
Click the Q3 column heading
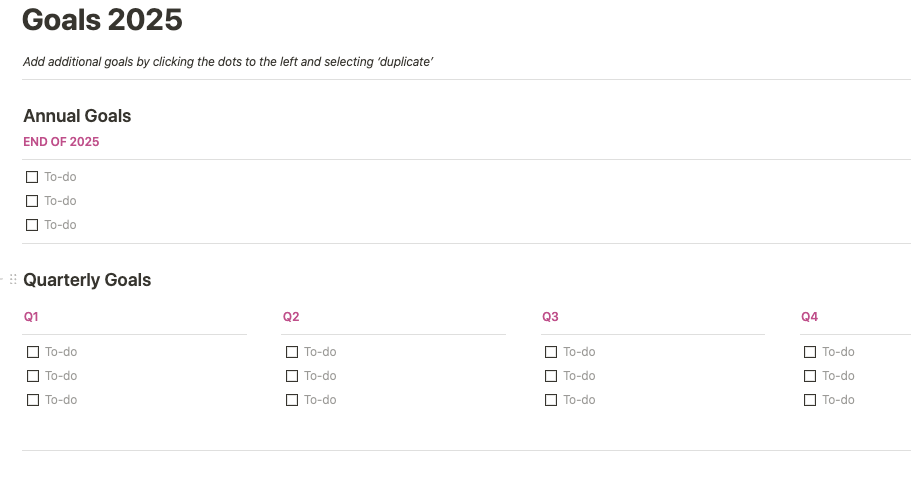[x=550, y=317]
